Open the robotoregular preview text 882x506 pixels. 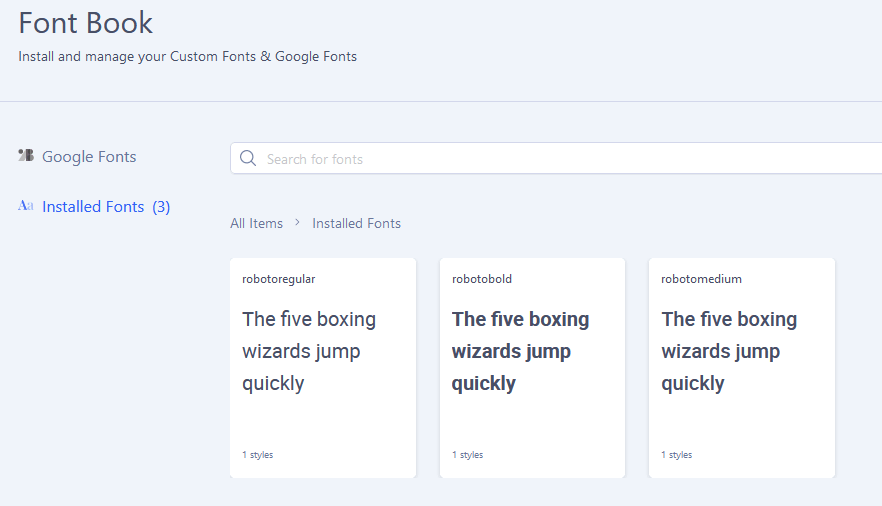(309, 351)
